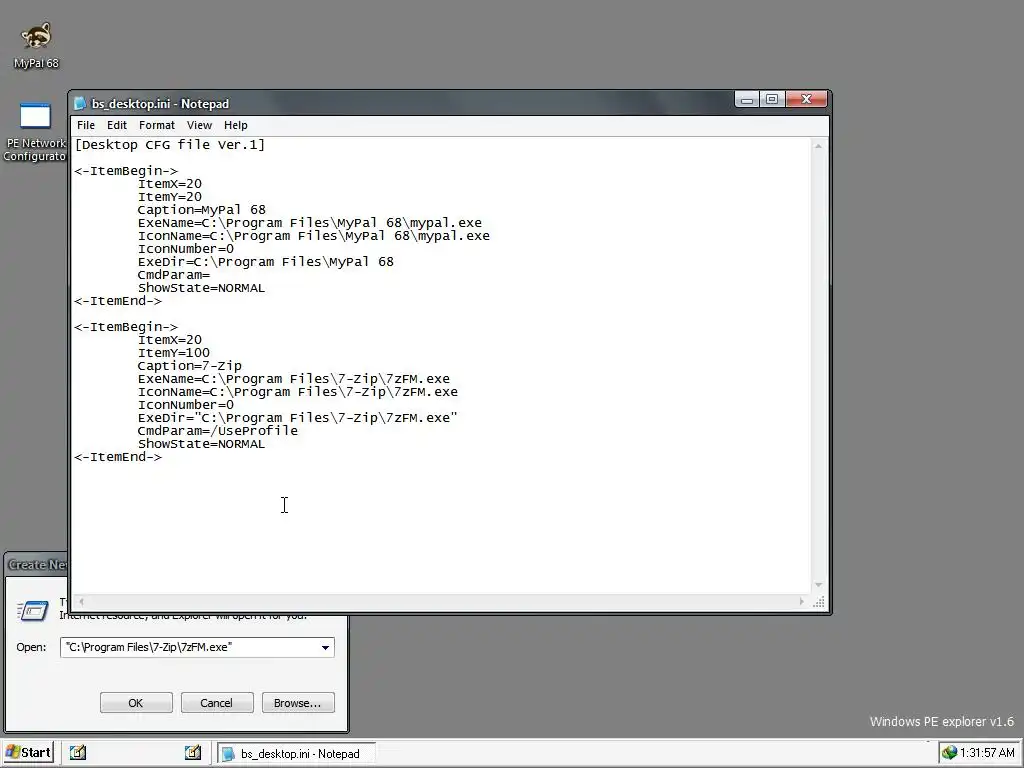Screen dimensions: 1024x768
Task: Click the quoted ExeDir 7zFM.exe line
Action: 298,418
